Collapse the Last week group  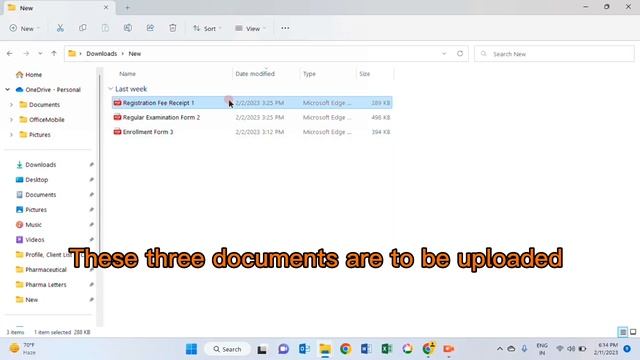[x=111, y=89]
